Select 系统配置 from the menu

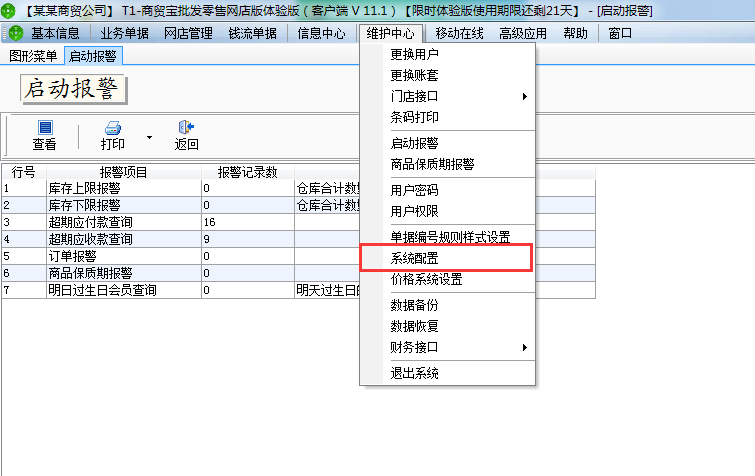(x=414, y=257)
